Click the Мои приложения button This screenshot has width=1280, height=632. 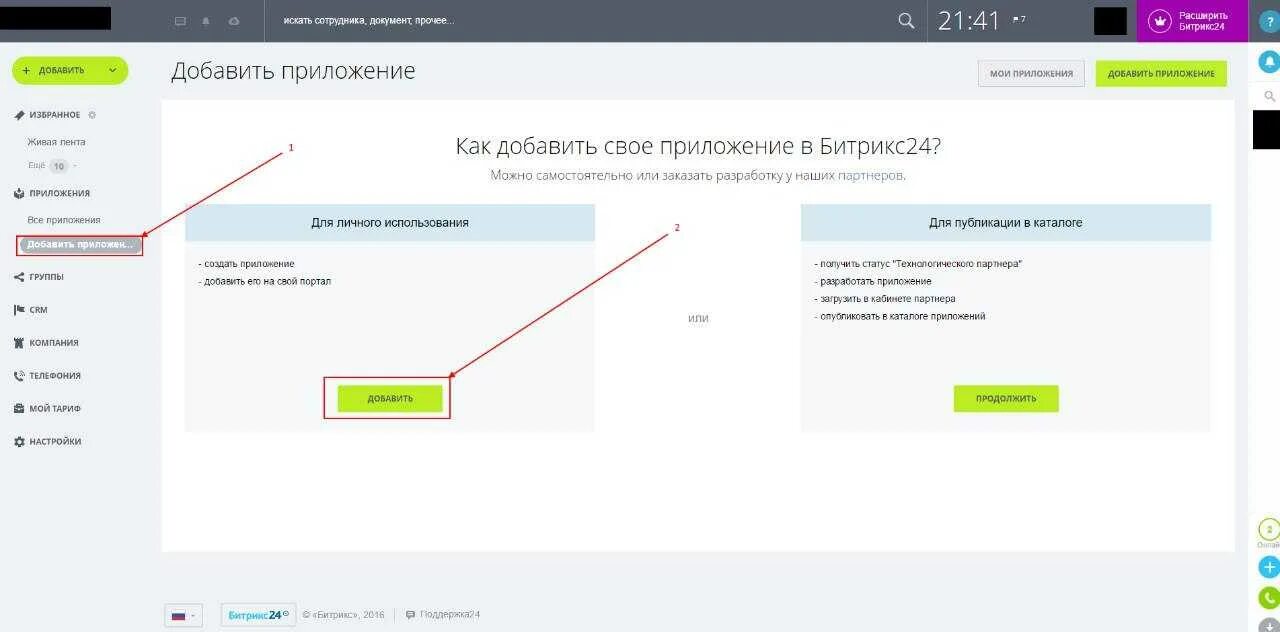pos(1031,73)
